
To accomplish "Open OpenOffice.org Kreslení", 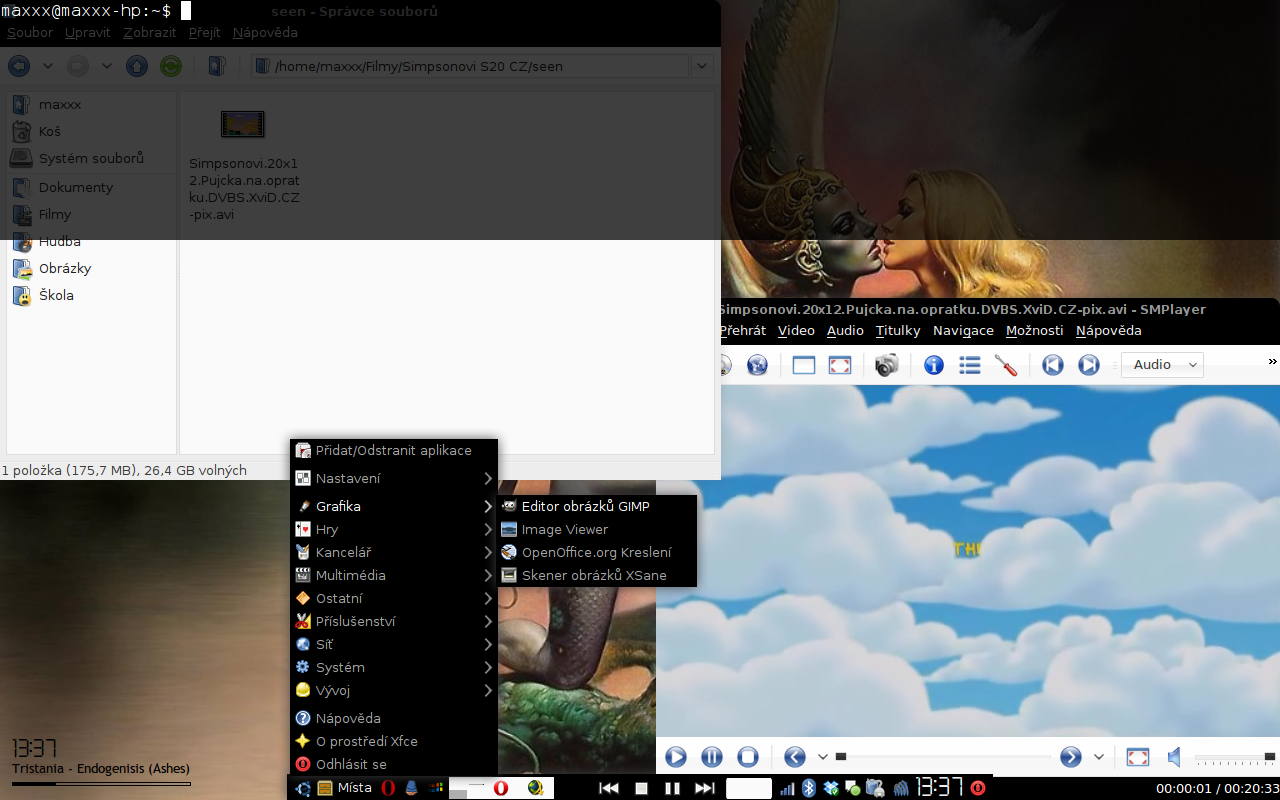I will tap(597, 552).
